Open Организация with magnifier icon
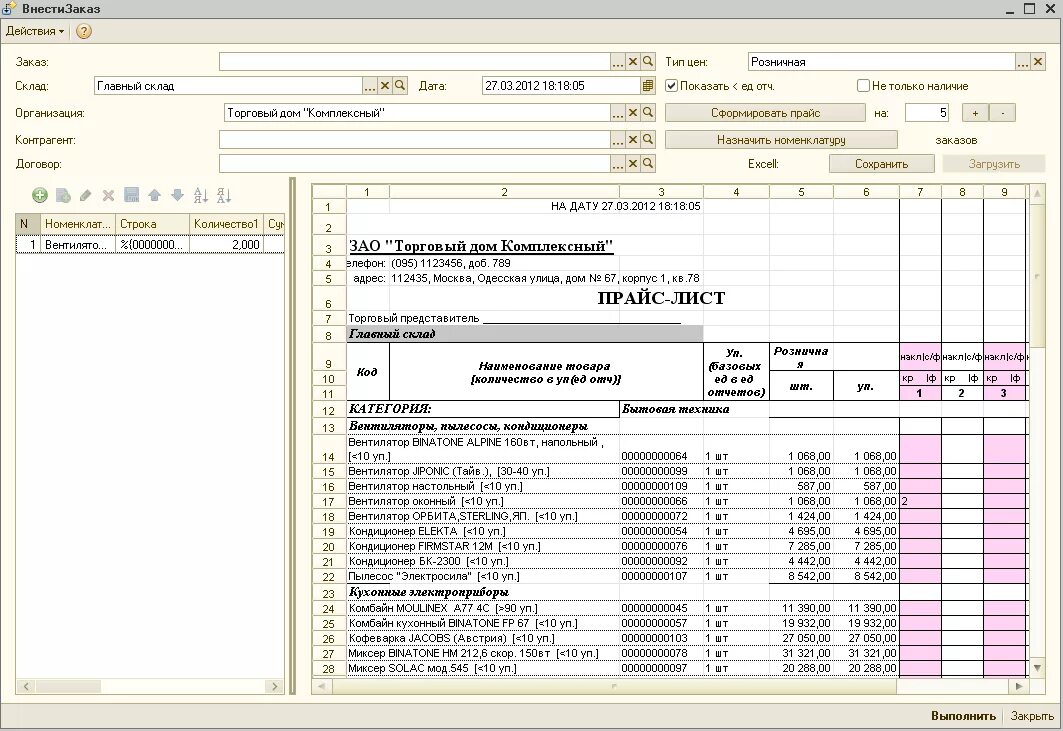1063x731 pixels. [x=648, y=113]
